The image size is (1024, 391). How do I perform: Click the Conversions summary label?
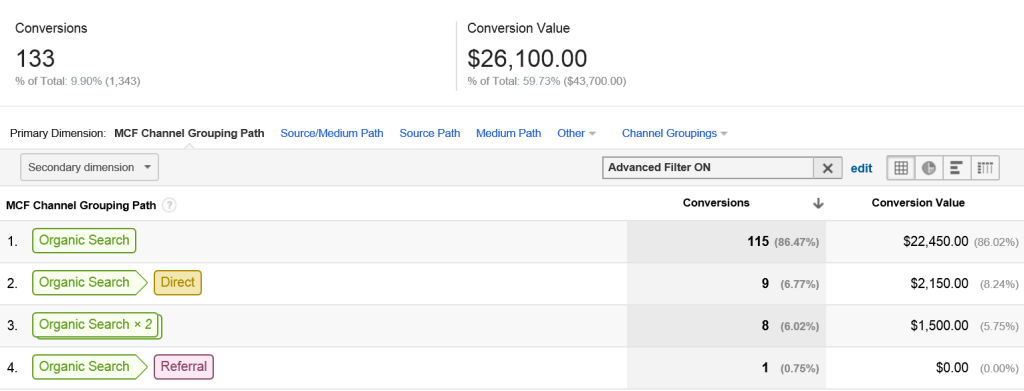pos(51,29)
